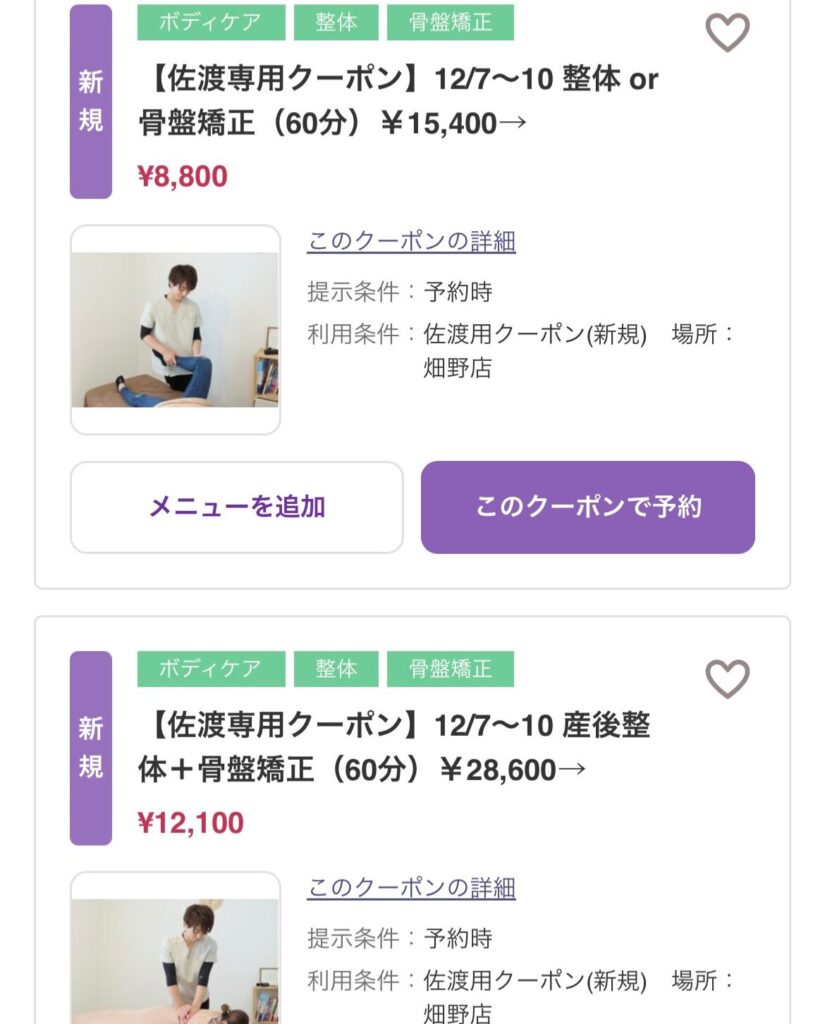Favorite the ¥12,100 coupon with heart icon
825x1024 pixels.
727,679
